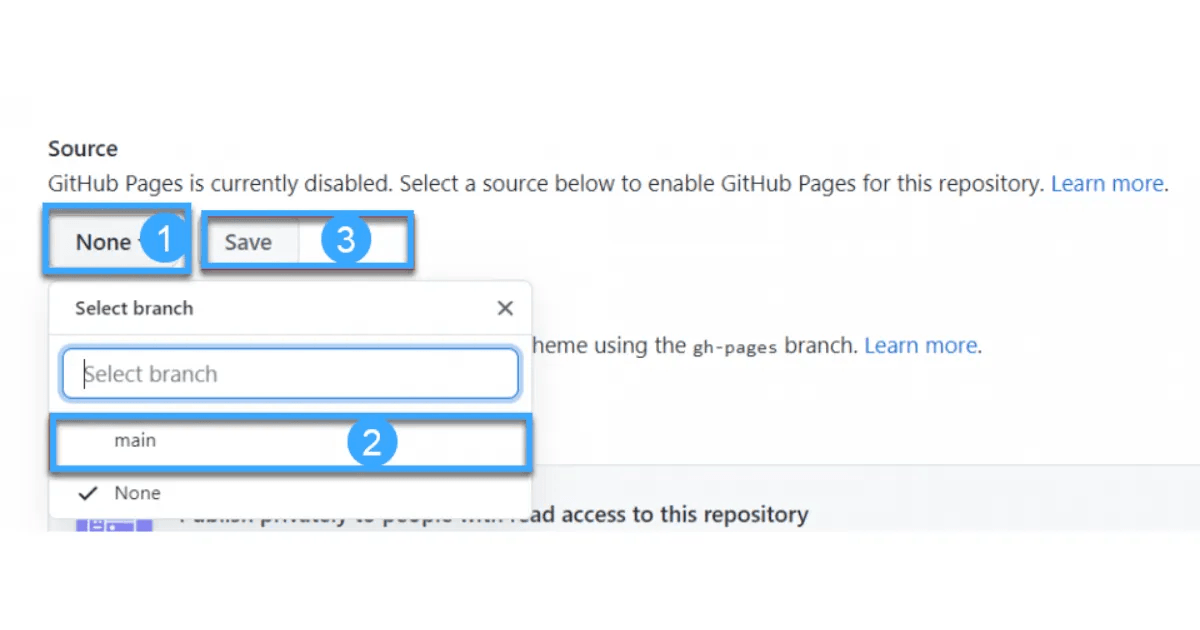Viewport: 1200px width, 630px height.
Task: Open the None source dropdown
Action: (x=103, y=241)
